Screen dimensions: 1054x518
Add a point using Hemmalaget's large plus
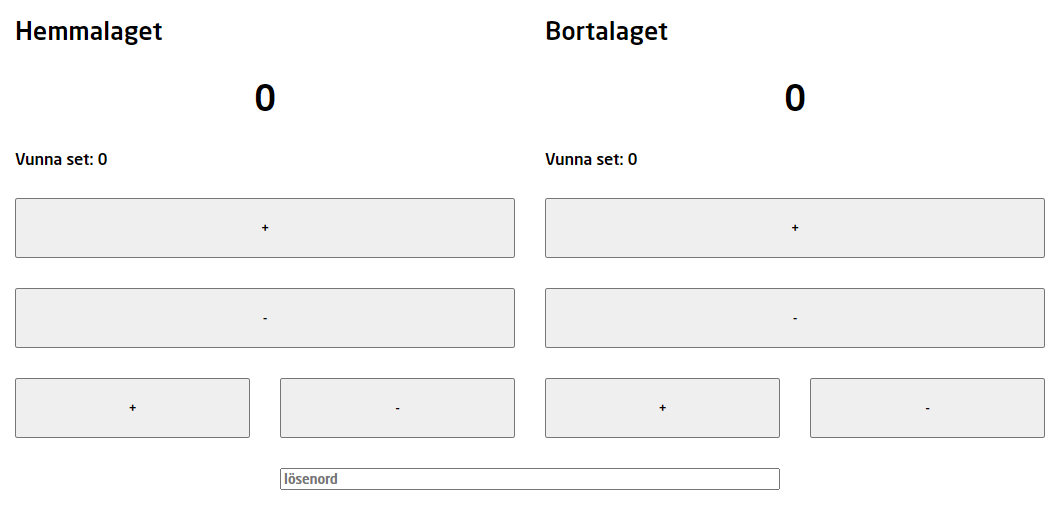coord(265,228)
